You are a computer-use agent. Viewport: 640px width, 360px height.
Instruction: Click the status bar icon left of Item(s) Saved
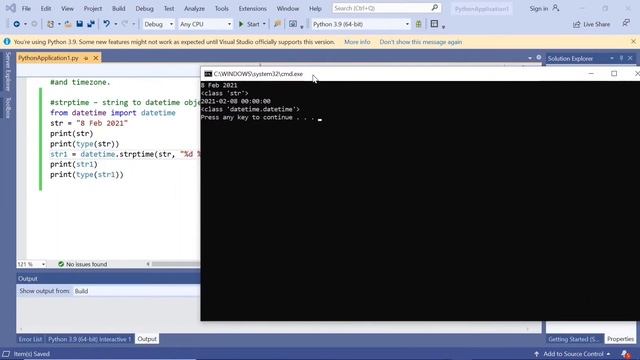pyautogui.click(x=6, y=354)
